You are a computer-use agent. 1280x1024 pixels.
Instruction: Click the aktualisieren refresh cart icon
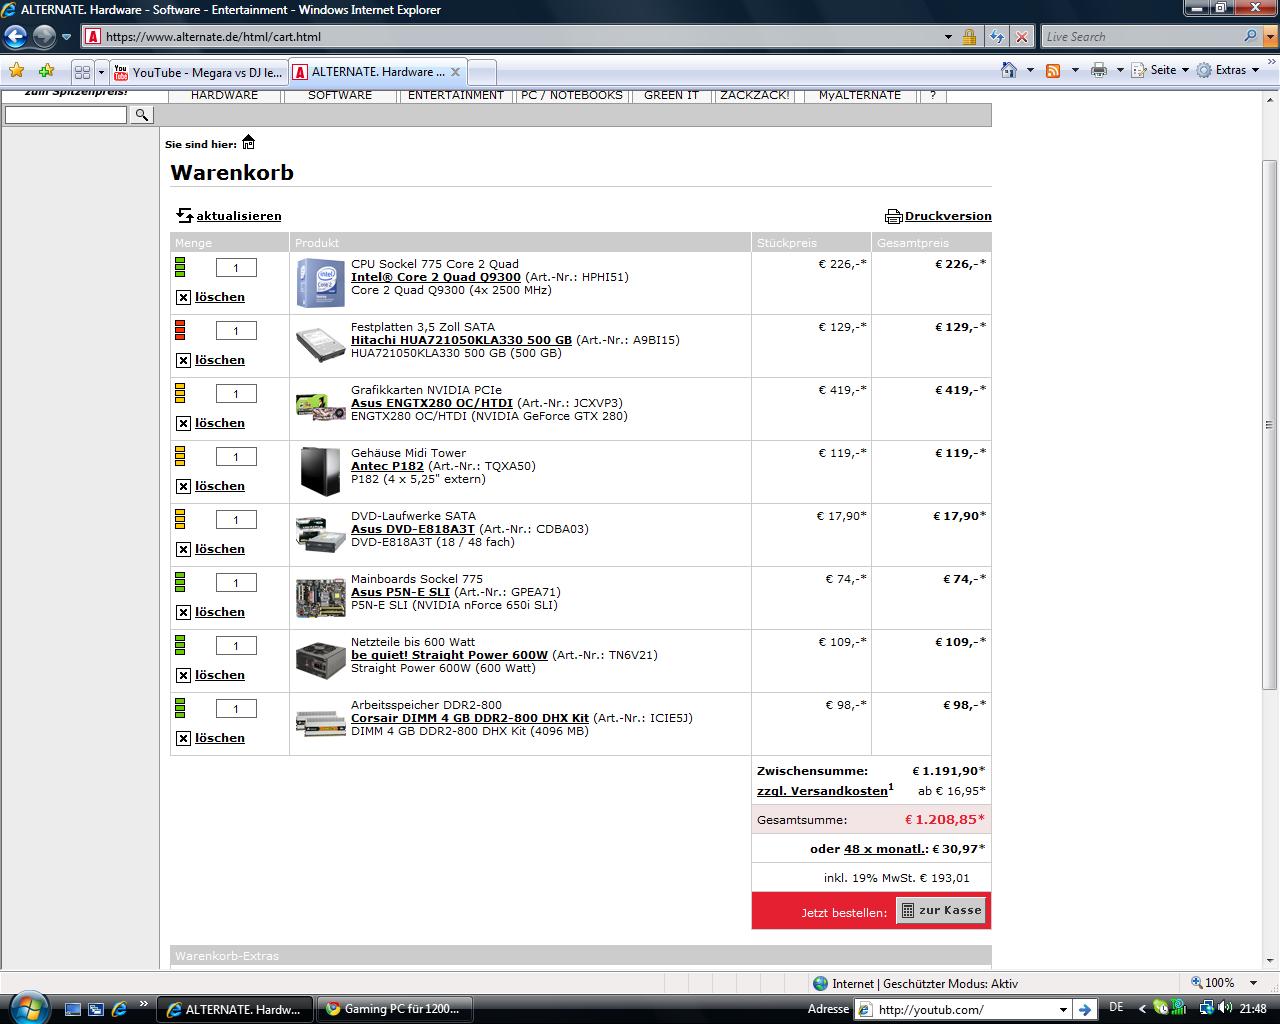[184, 215]
